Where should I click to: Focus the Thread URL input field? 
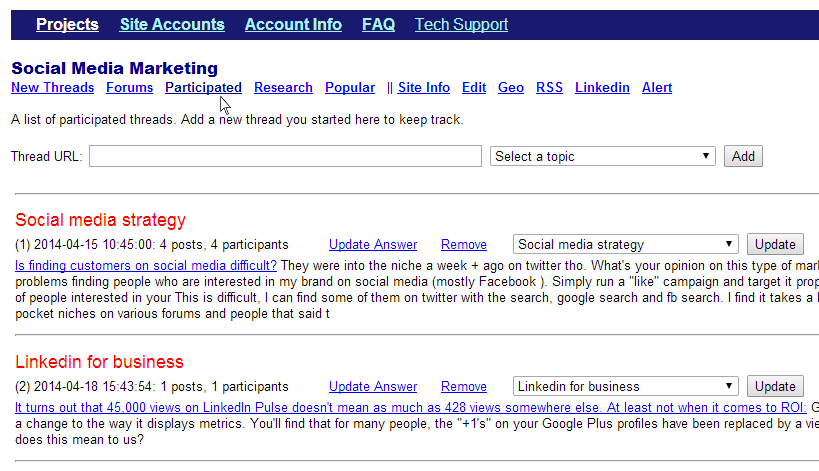click(x=285, y=156)
